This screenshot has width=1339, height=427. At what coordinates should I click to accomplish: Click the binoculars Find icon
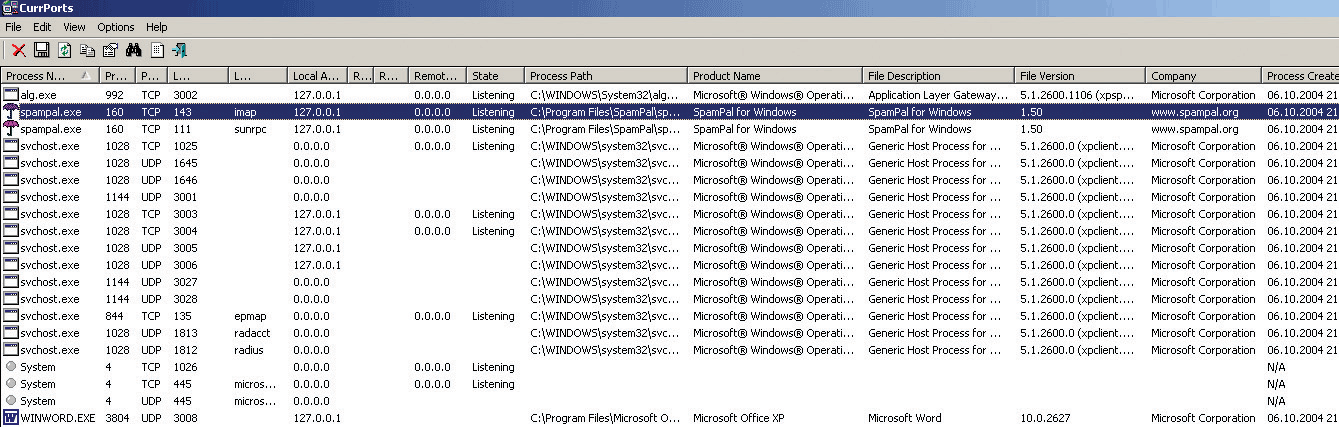pos(134,50)
